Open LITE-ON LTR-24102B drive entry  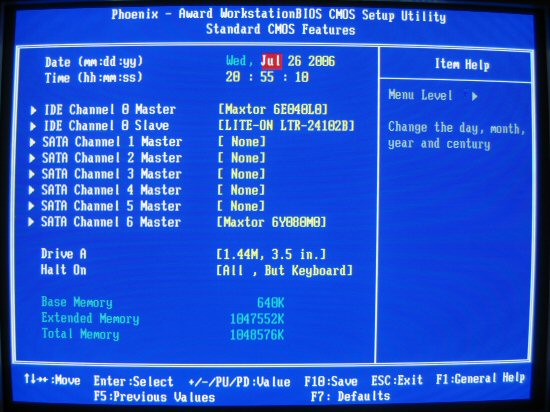click(x=286, y=126)
